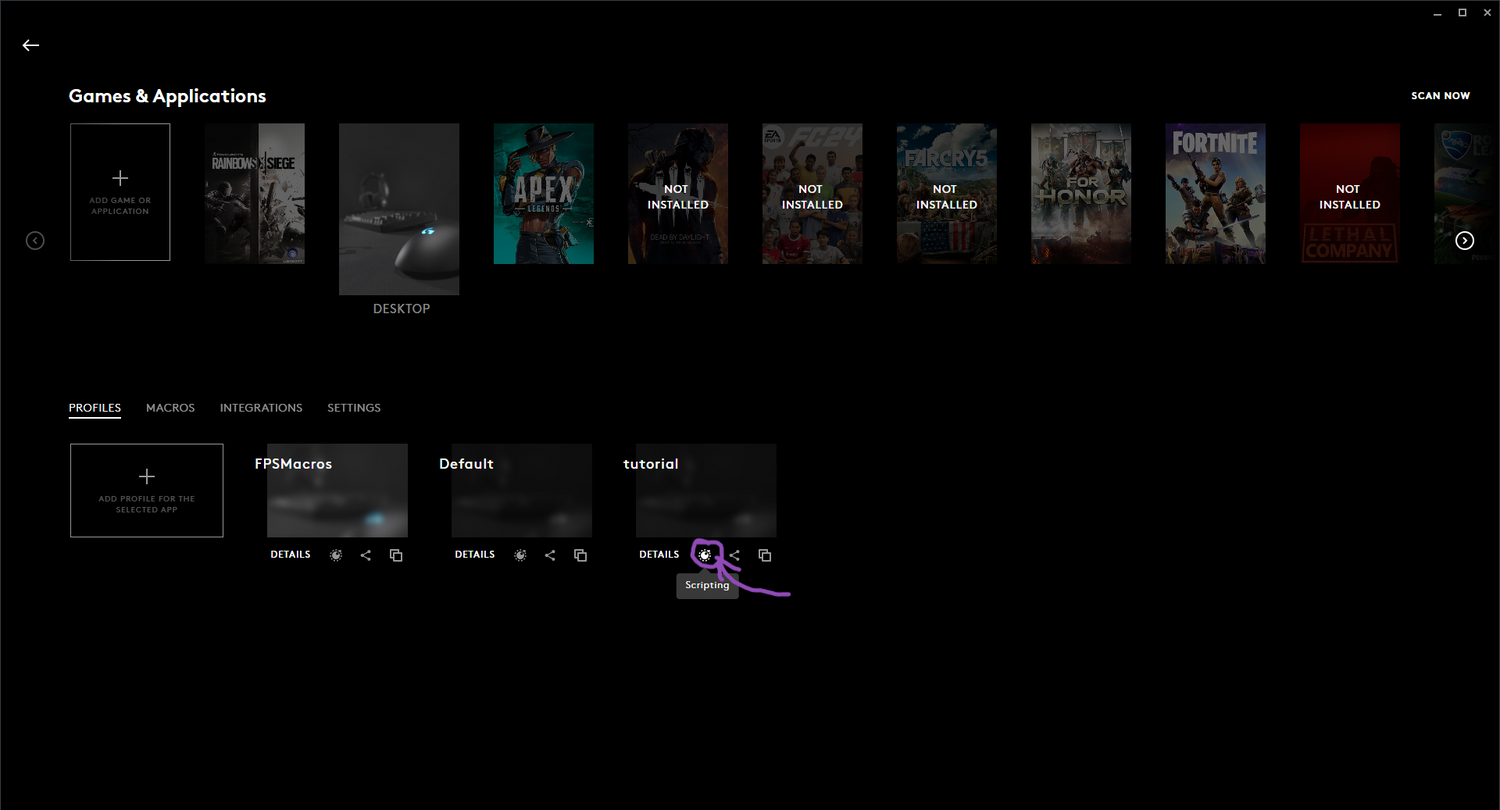This screenshot has width=1500, height=810.
Task: Select the Fortnite game tile
Action: [x=1215, y=194]
